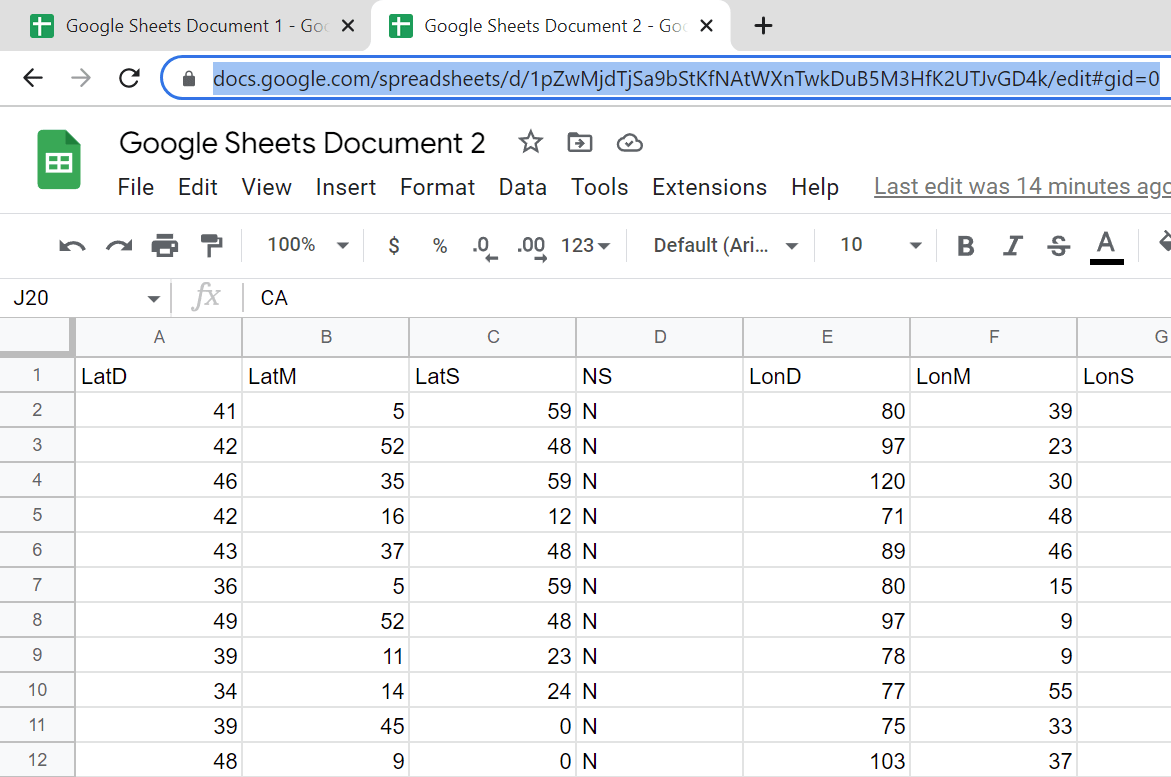Open the View menu
Screen dimensions: 1171x777
tap(267, 187)
